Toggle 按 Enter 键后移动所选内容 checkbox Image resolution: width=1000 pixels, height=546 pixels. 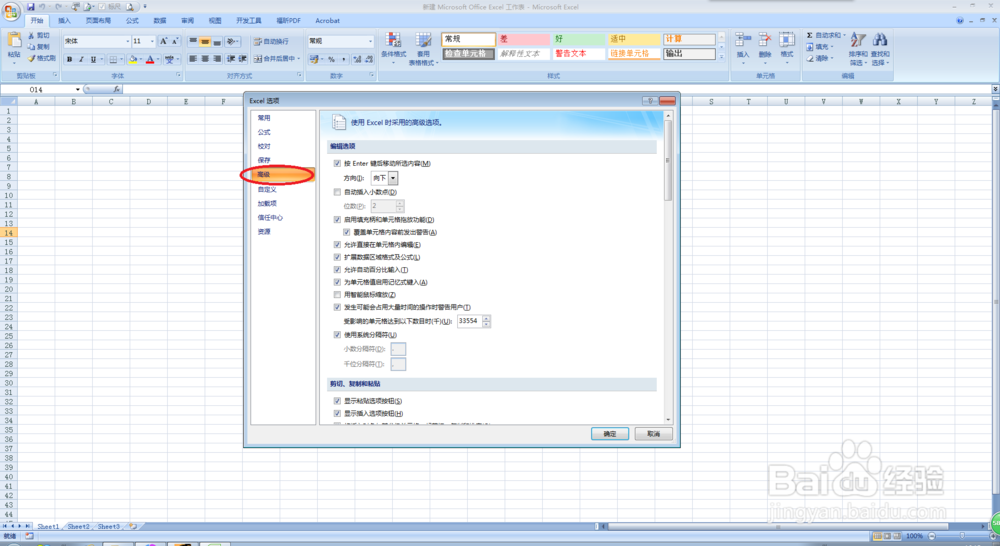point(337,163)
